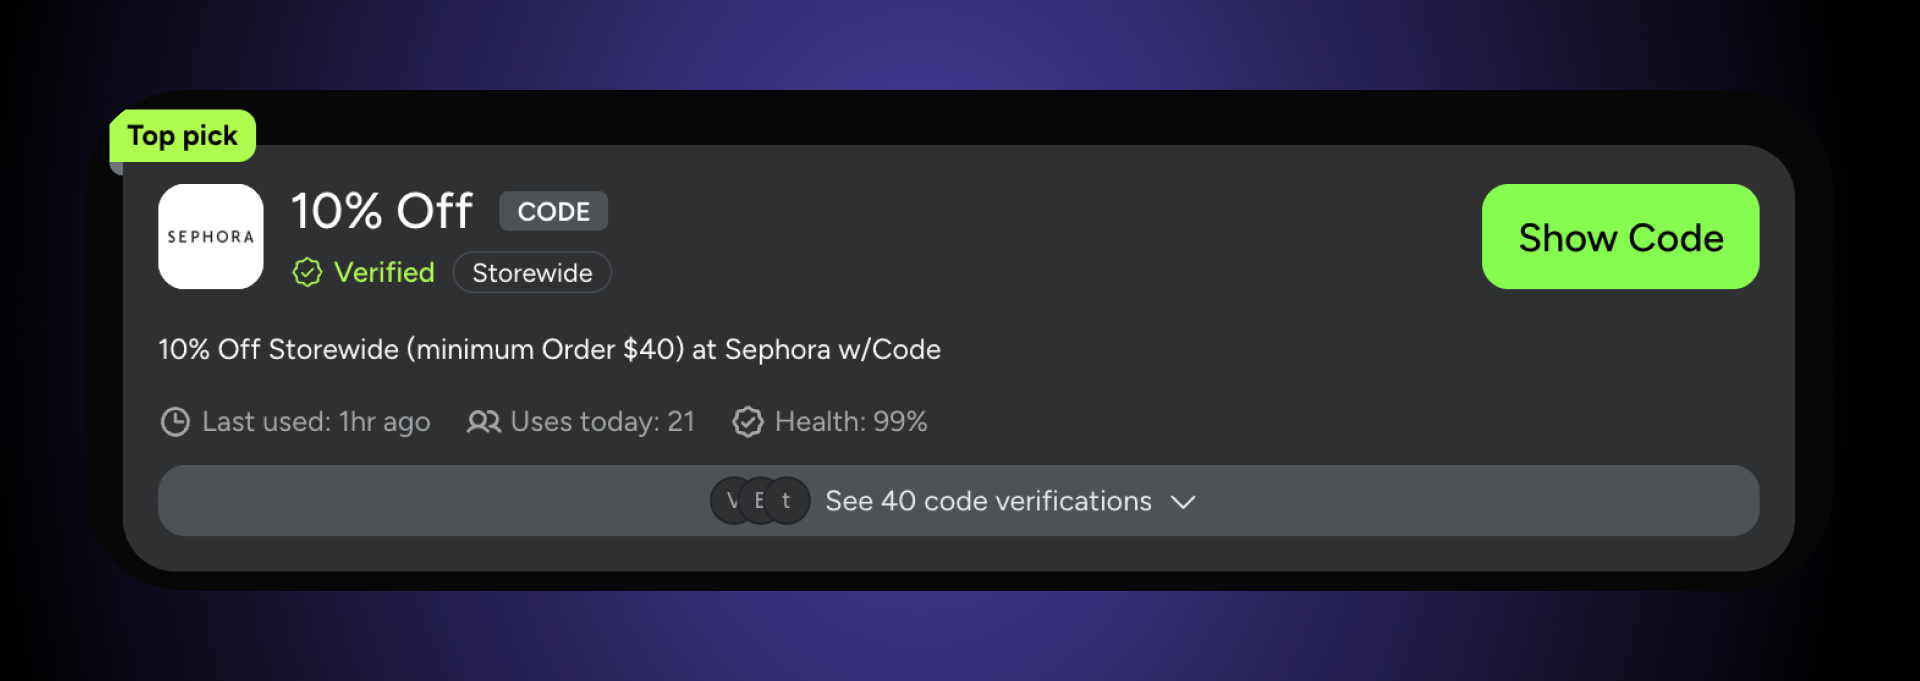Click the chevron beside See 40 code verifications

tap(1183, 503)
